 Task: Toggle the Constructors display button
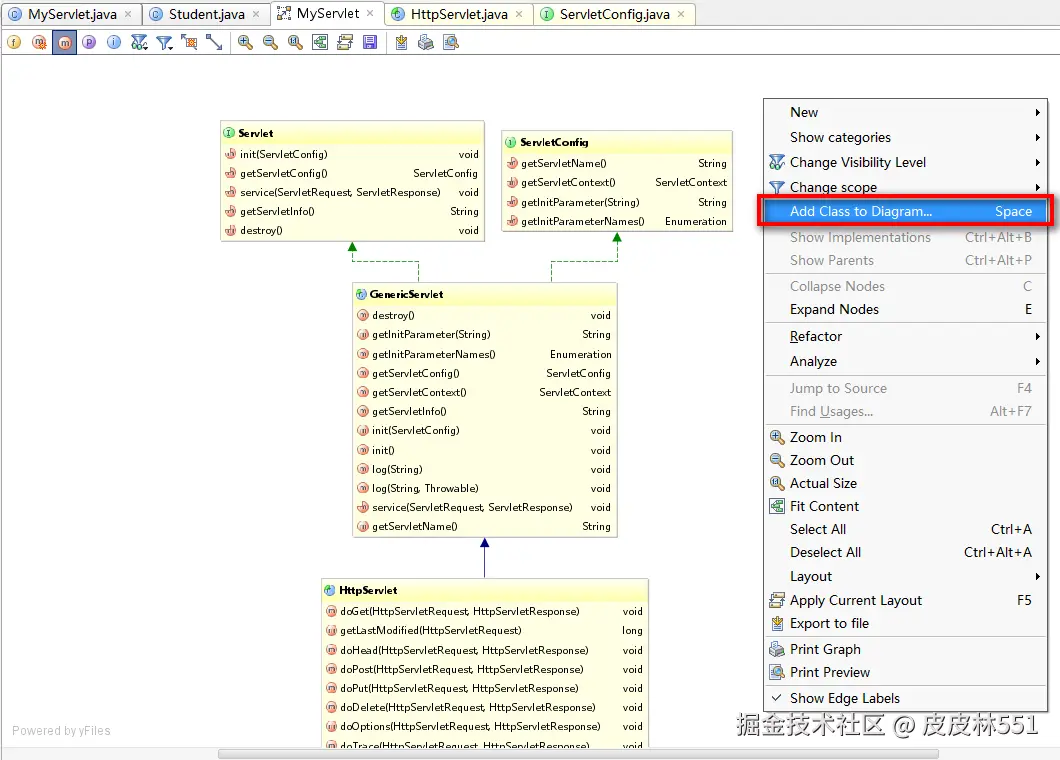click(x=39, y=43)
